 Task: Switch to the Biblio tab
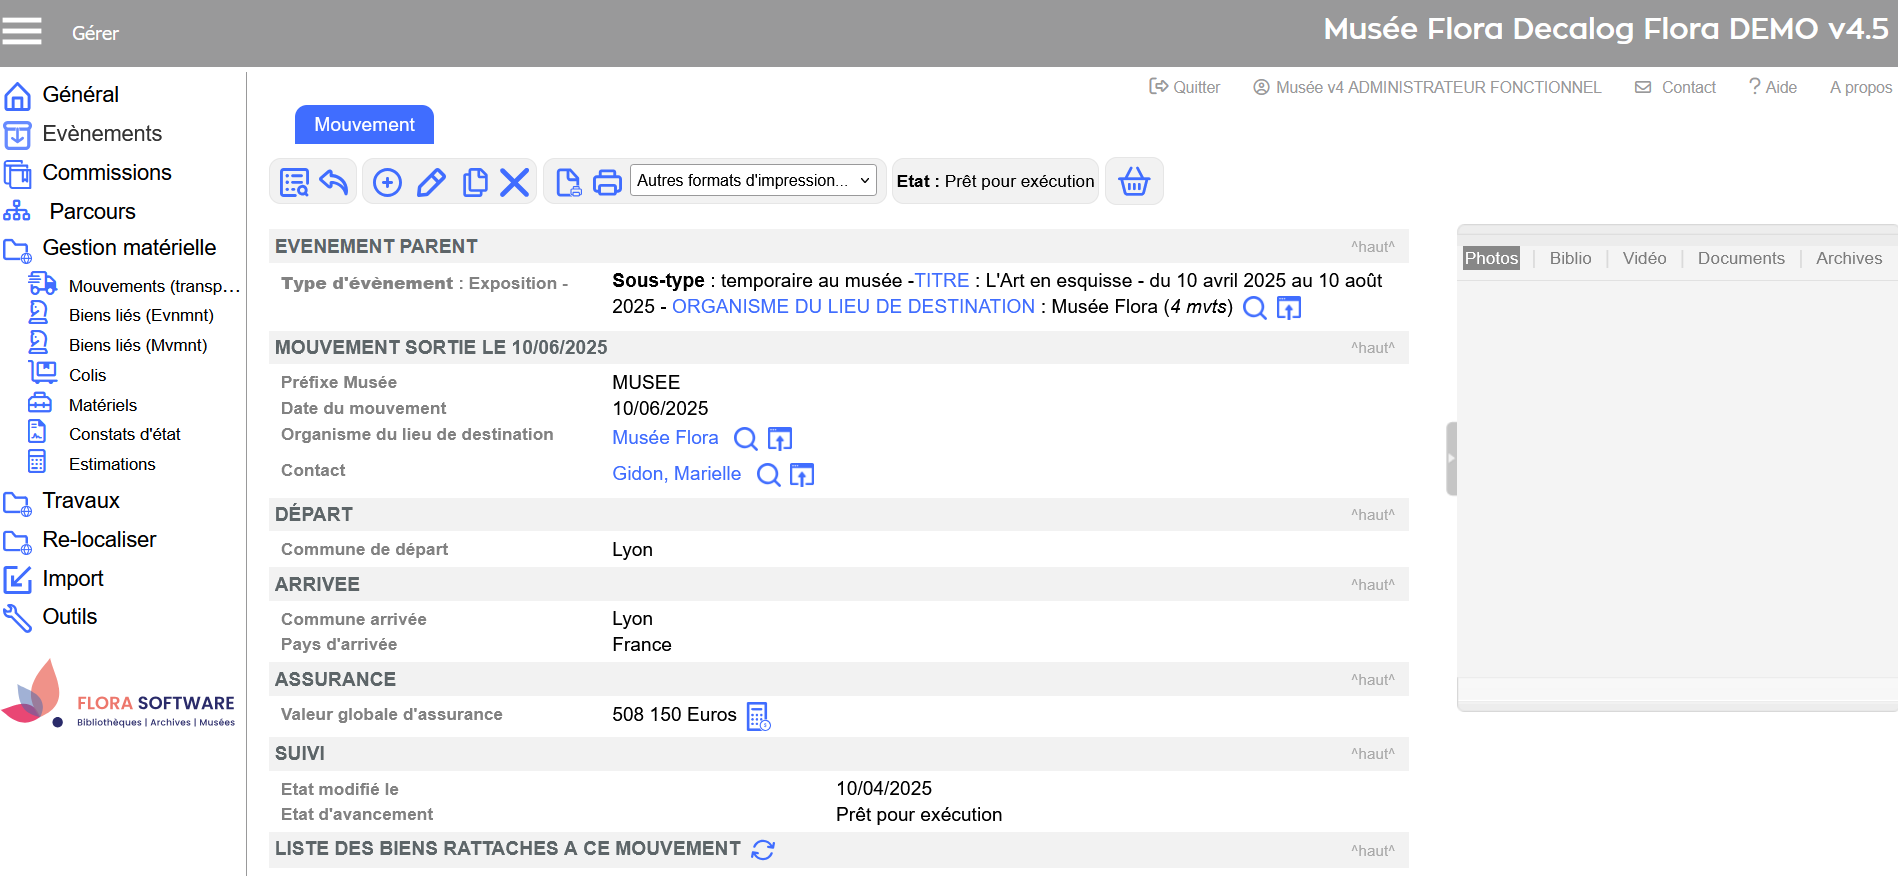[x=1570, y=258]
